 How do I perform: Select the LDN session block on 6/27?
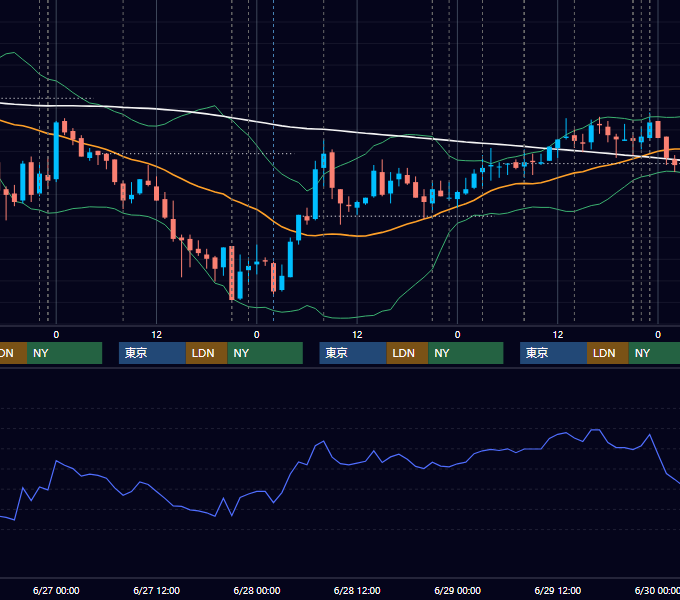tap(206, 353)
